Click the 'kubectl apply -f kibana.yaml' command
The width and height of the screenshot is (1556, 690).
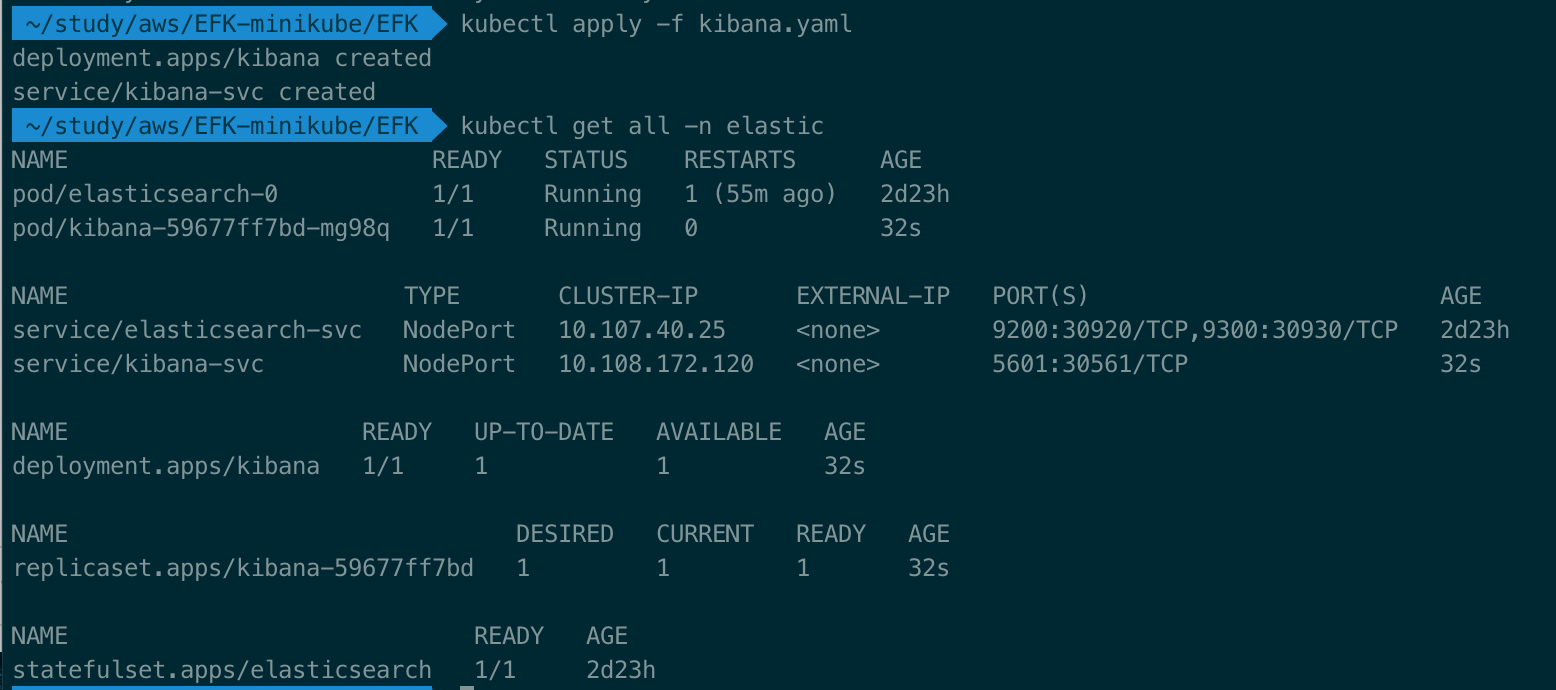657,24
